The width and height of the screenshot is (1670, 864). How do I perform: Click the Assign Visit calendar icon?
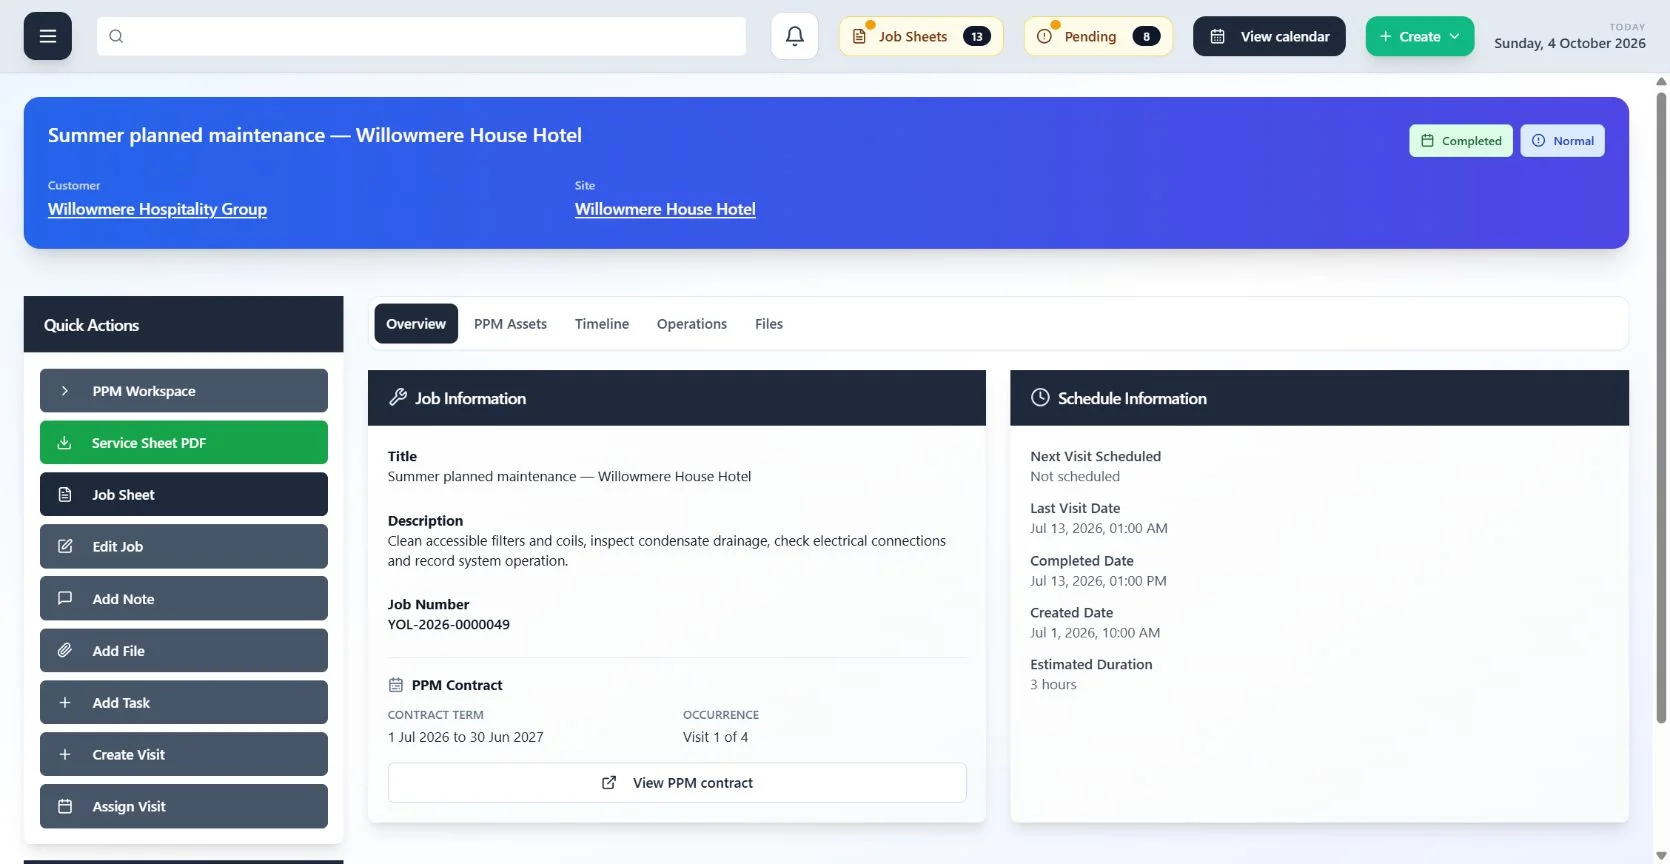coord(65,806)
